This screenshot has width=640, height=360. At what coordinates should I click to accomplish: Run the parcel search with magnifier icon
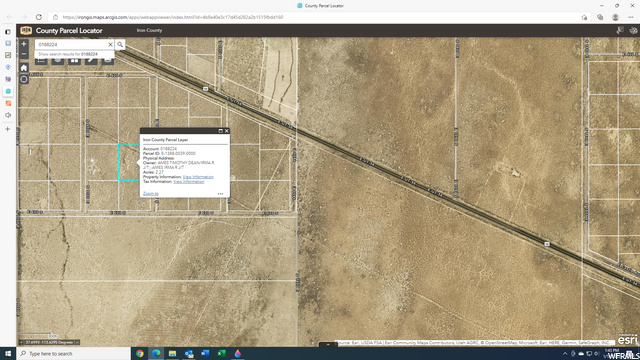(x=120, y=44)
